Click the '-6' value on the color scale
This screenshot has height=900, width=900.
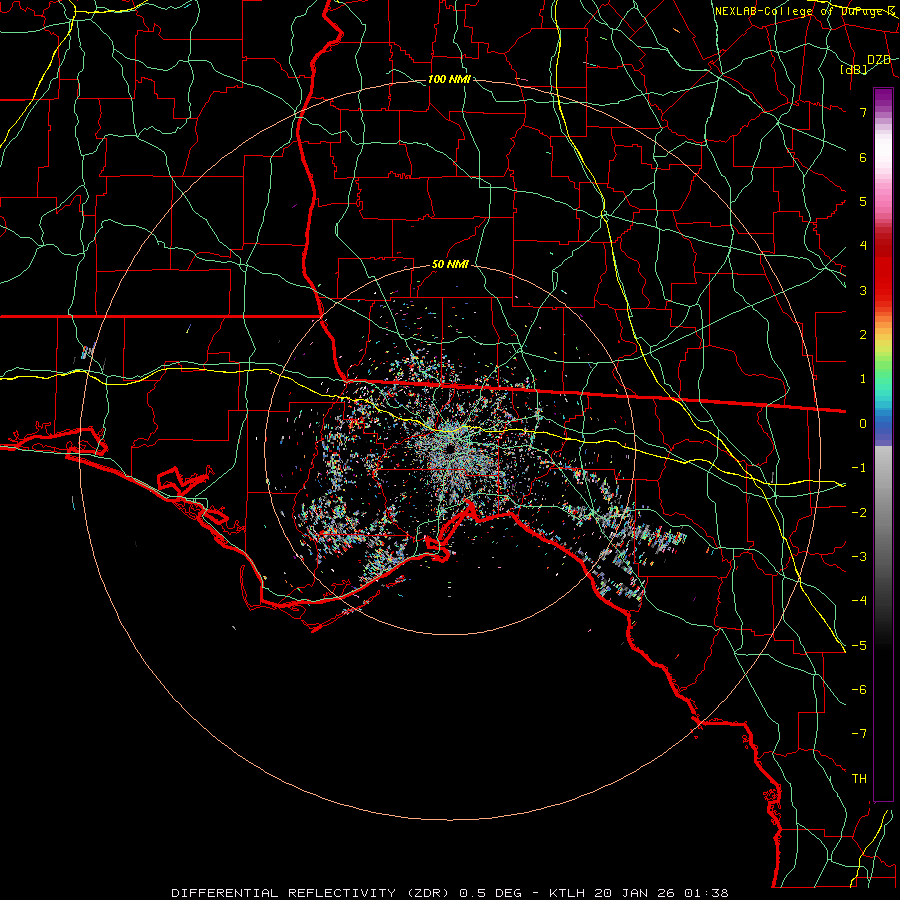[859, 689]
